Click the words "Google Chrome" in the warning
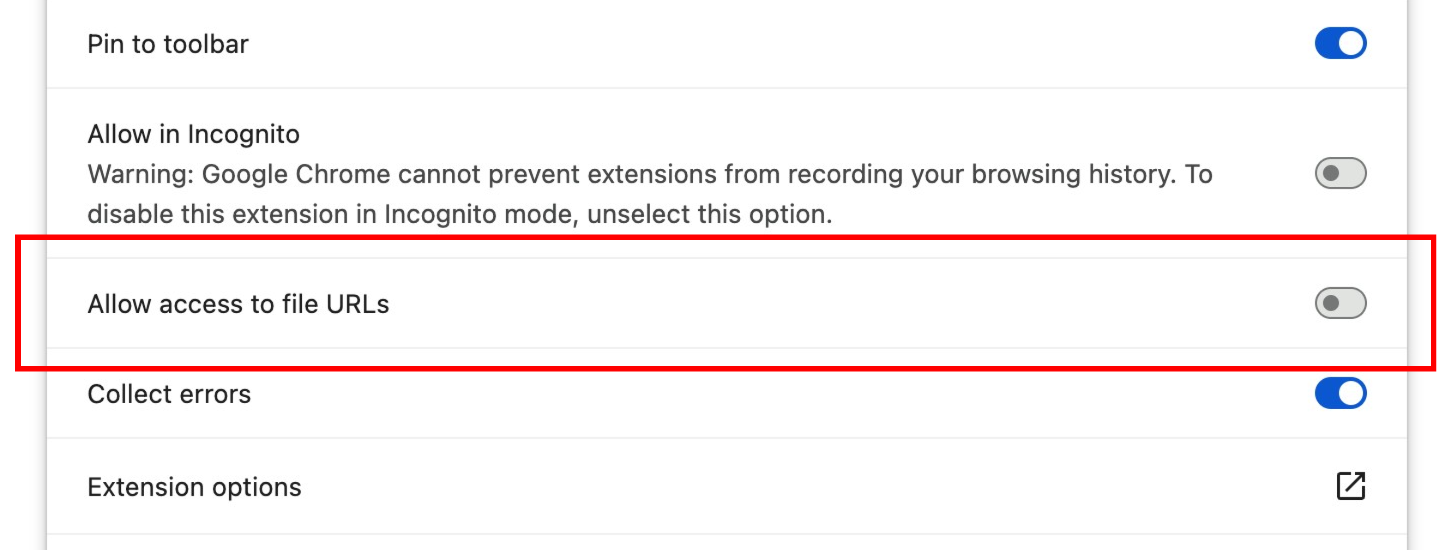Image resolution: width=1446 pixels, height=550 pixels. pos(297,175)
